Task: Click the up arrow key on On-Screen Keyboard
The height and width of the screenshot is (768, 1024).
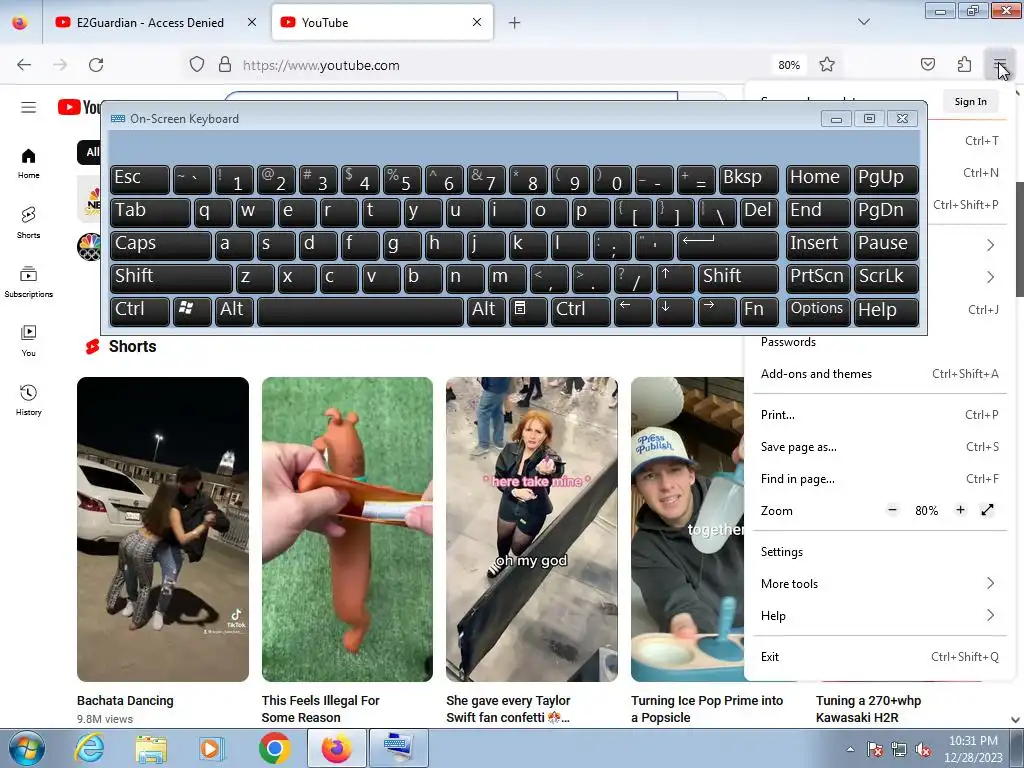Action: [x=675, y=277]
